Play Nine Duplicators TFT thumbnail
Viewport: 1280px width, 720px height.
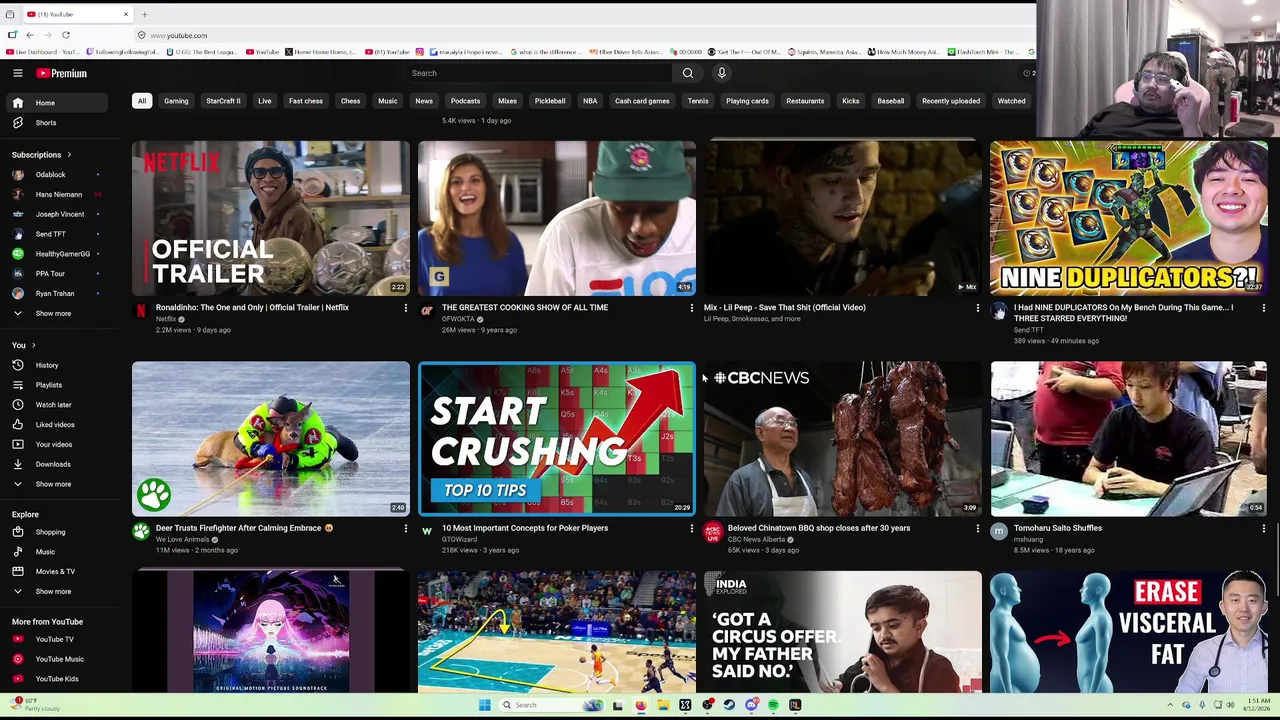point(1129,218)
